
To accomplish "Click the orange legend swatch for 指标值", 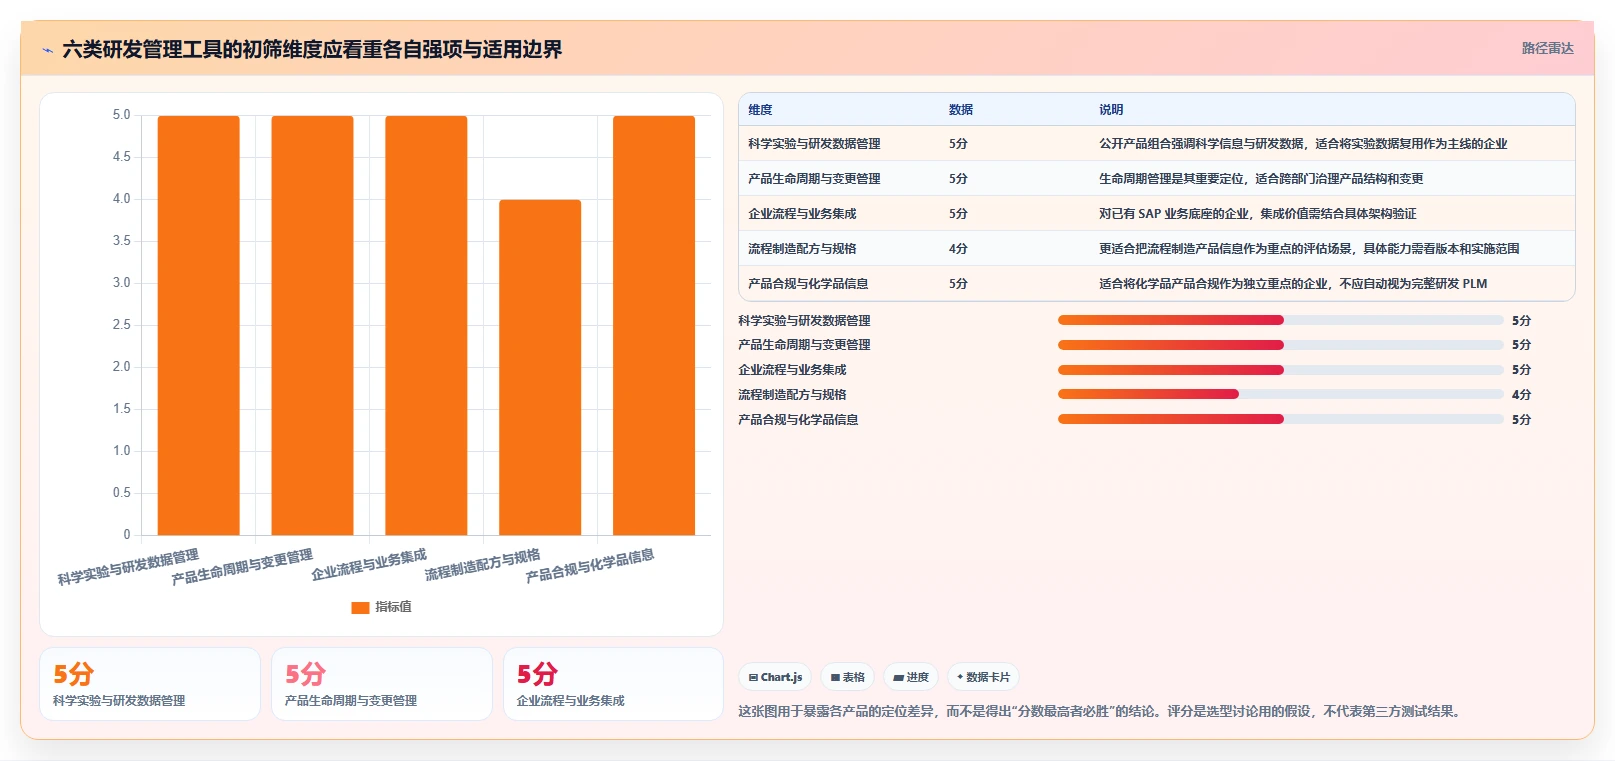I will 360,607.
